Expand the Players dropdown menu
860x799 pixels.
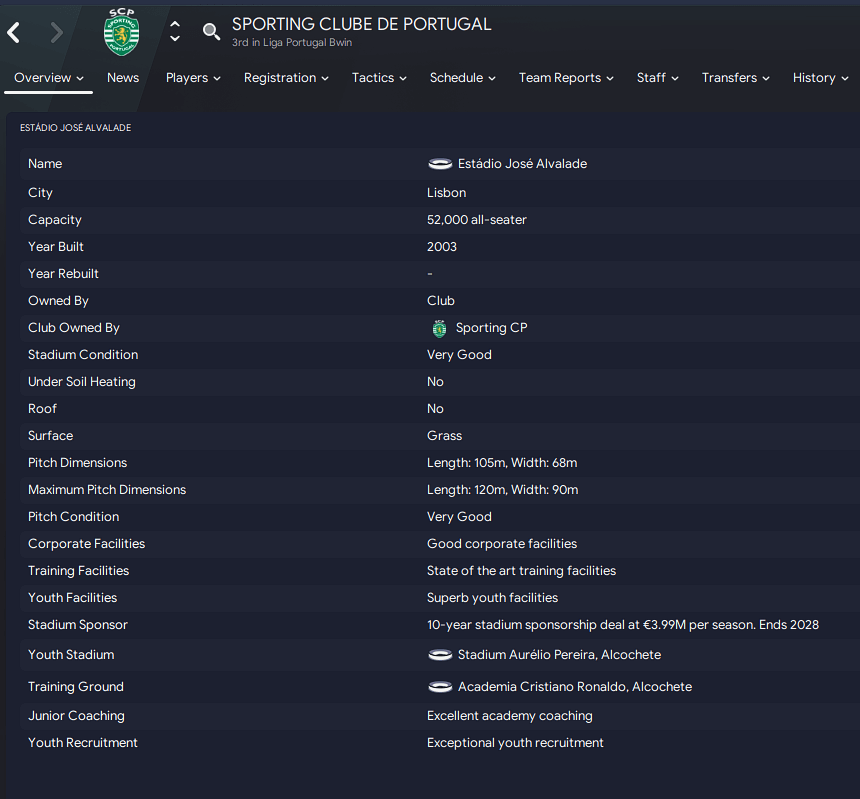[193, 78]
